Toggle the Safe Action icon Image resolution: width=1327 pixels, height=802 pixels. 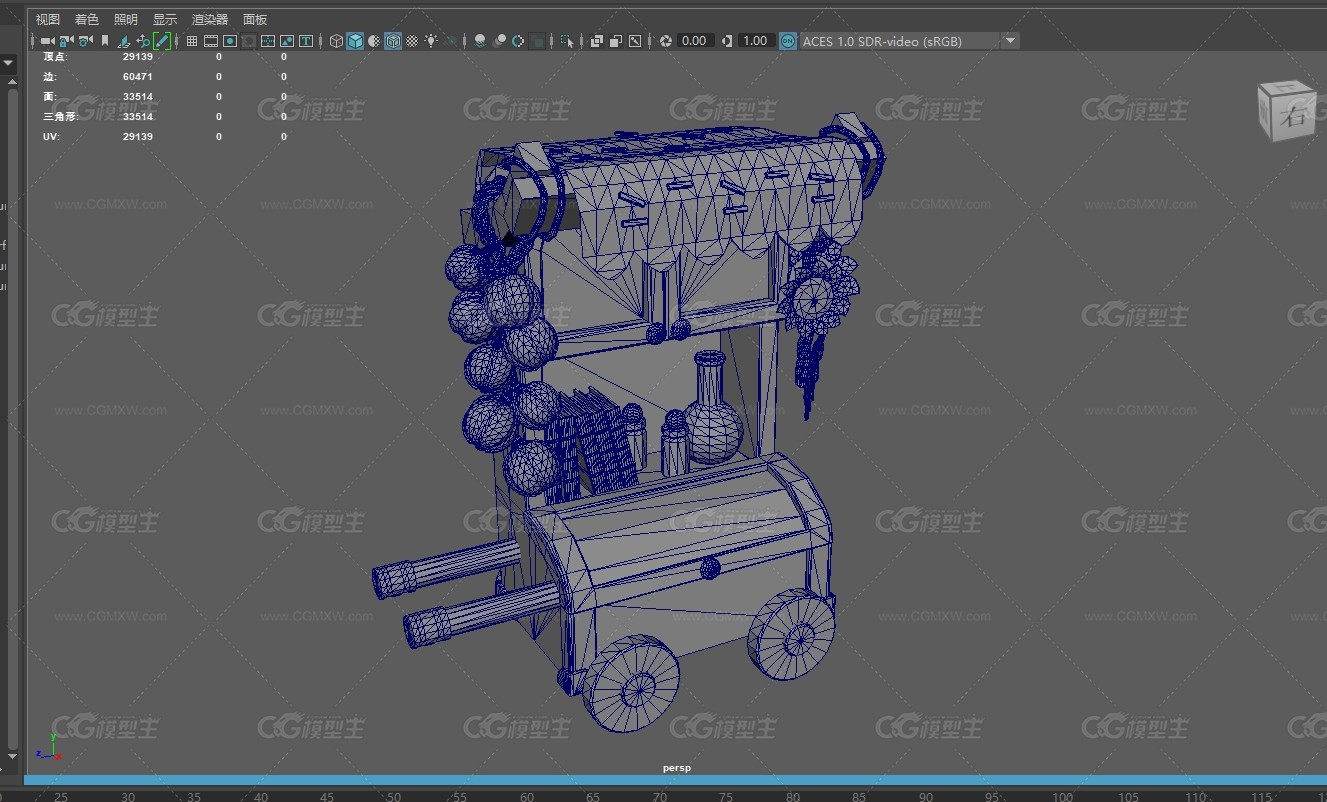click(287, 41)
